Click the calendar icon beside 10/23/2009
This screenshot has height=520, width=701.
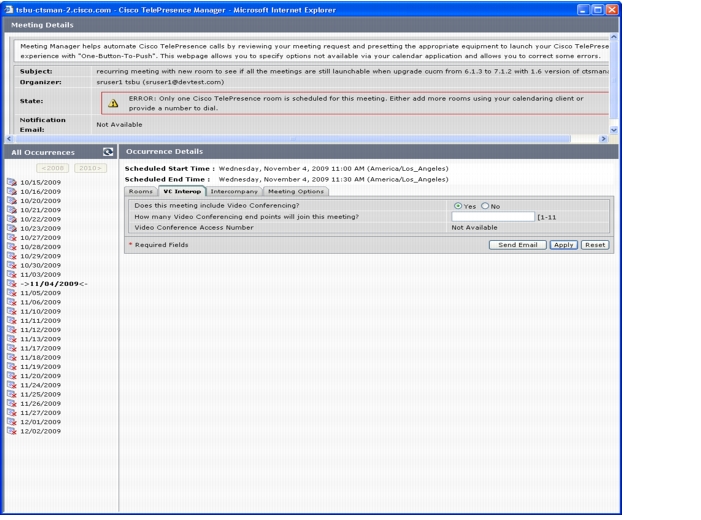tap(12, 228)
